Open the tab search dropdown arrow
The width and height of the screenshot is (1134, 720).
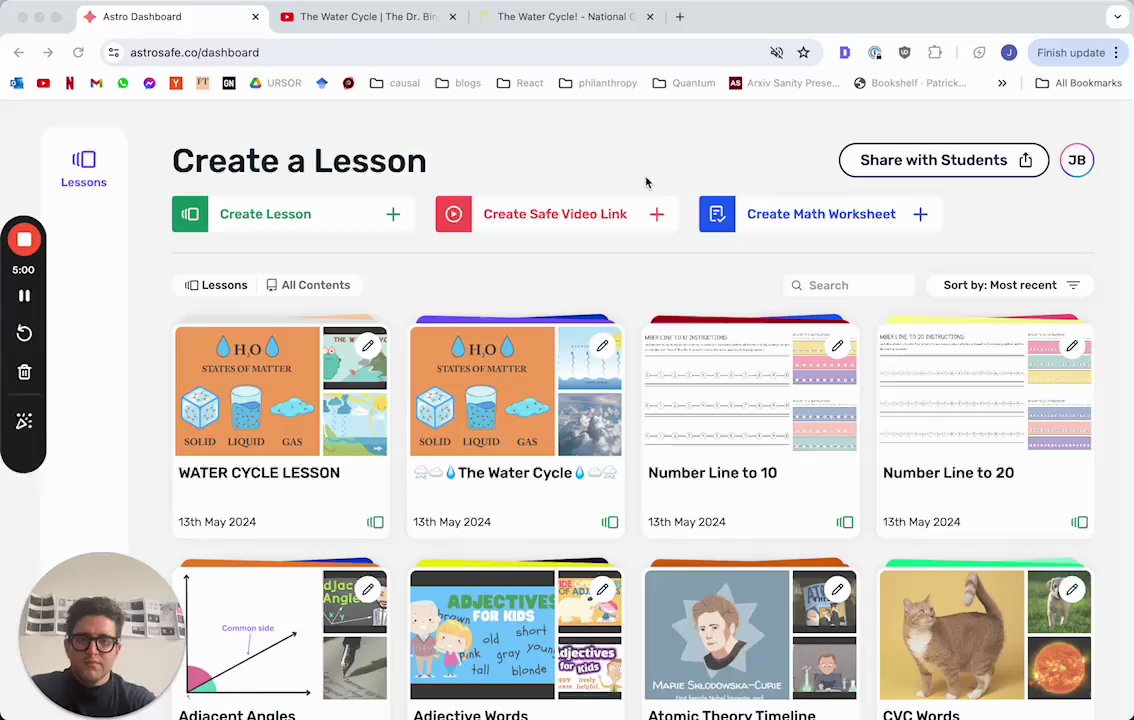coord(1117,16)
